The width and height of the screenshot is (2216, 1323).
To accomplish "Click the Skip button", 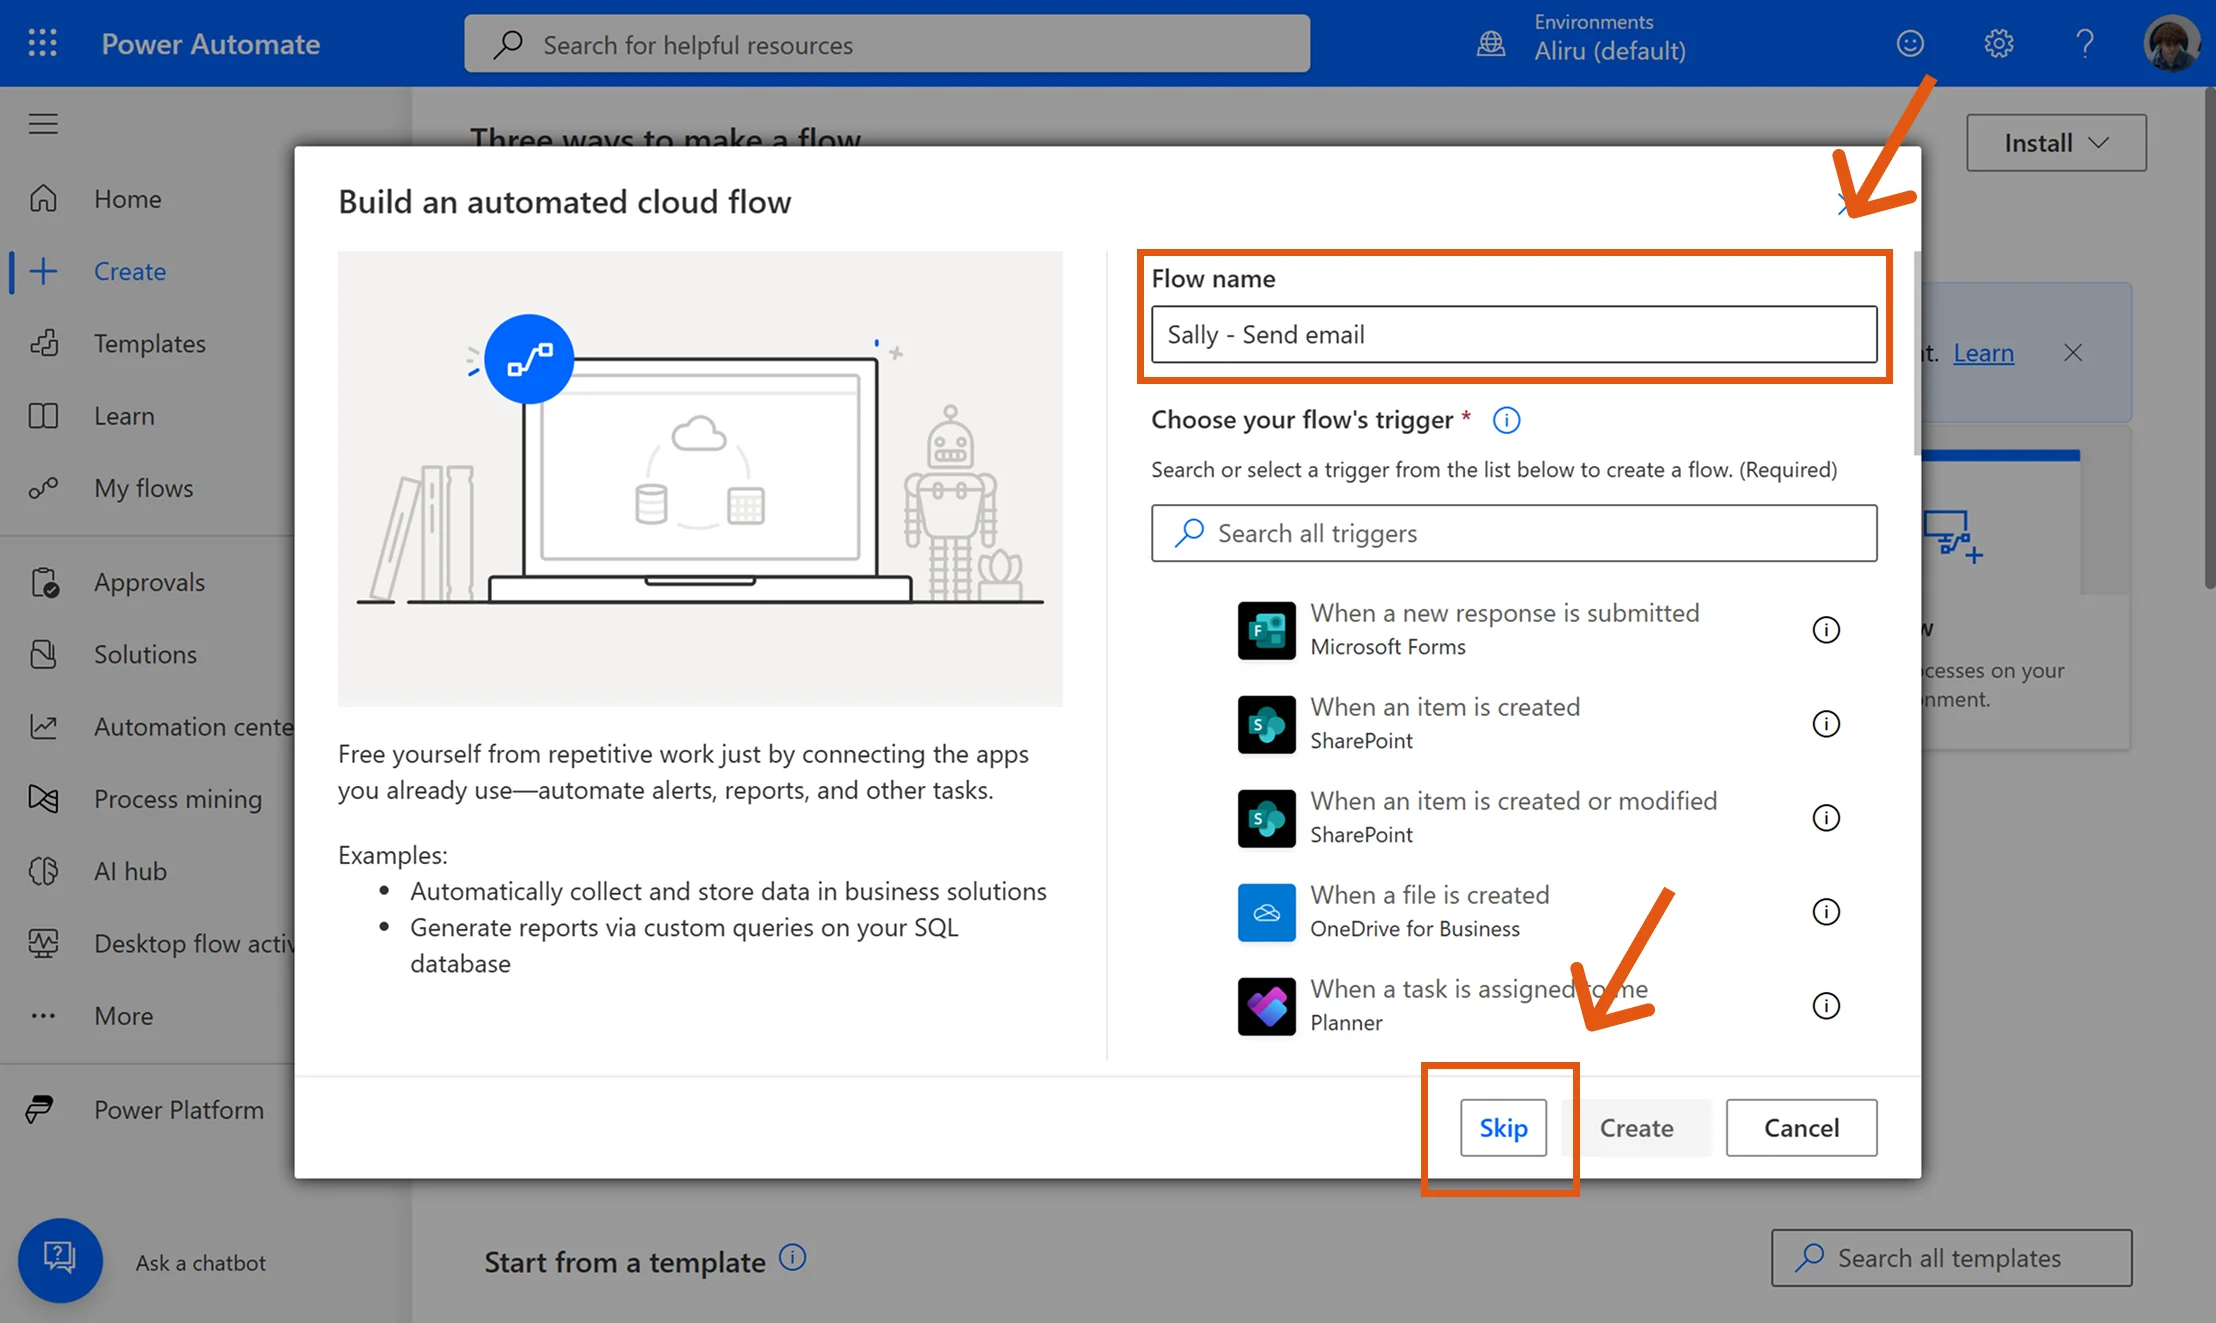I will [x=1503, y=1128].
